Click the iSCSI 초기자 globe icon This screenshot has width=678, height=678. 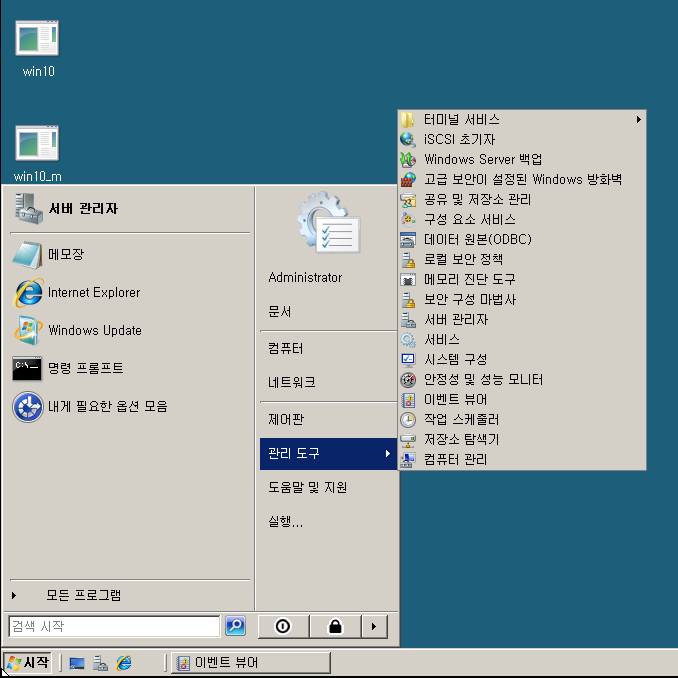tap(408, 139)
